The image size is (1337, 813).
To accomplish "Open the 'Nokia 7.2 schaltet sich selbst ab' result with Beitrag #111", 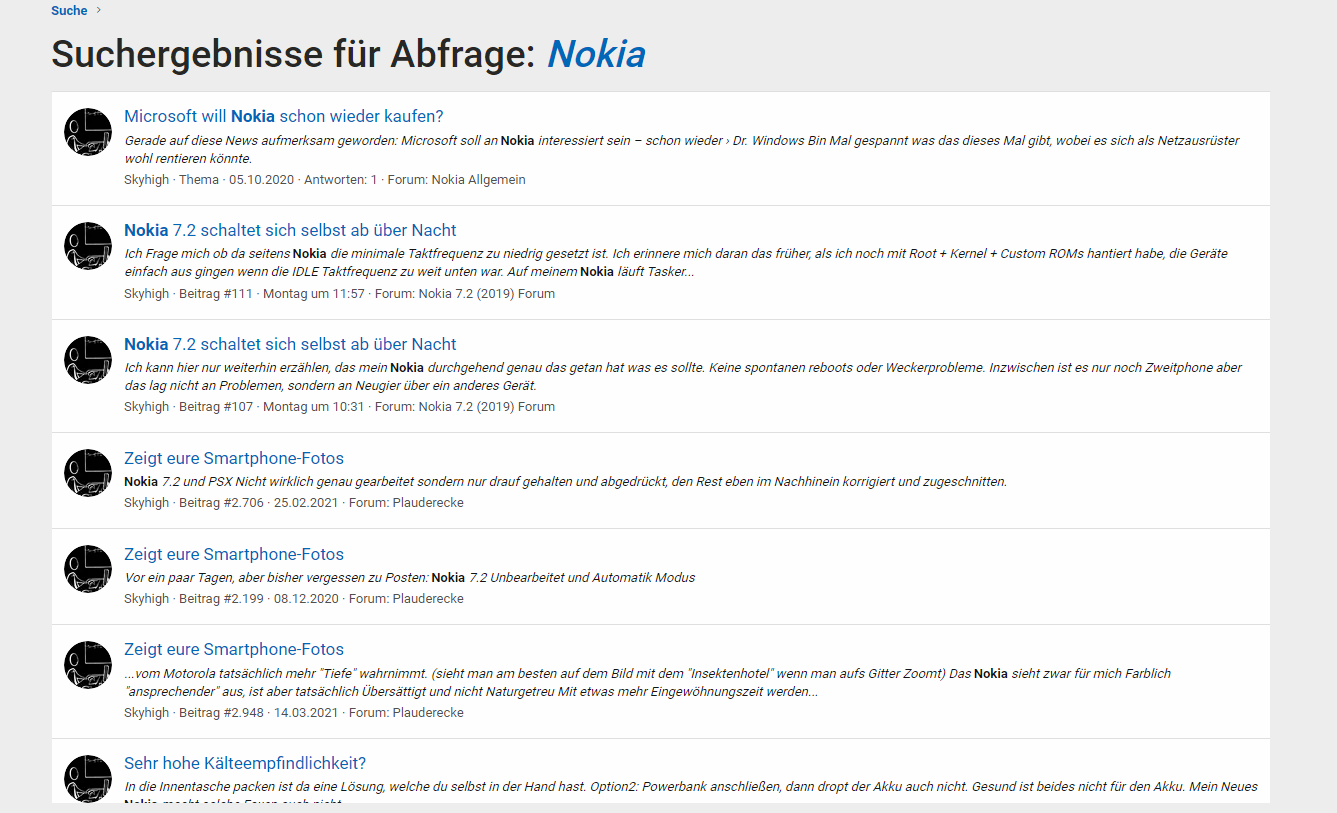I will 290,230.
